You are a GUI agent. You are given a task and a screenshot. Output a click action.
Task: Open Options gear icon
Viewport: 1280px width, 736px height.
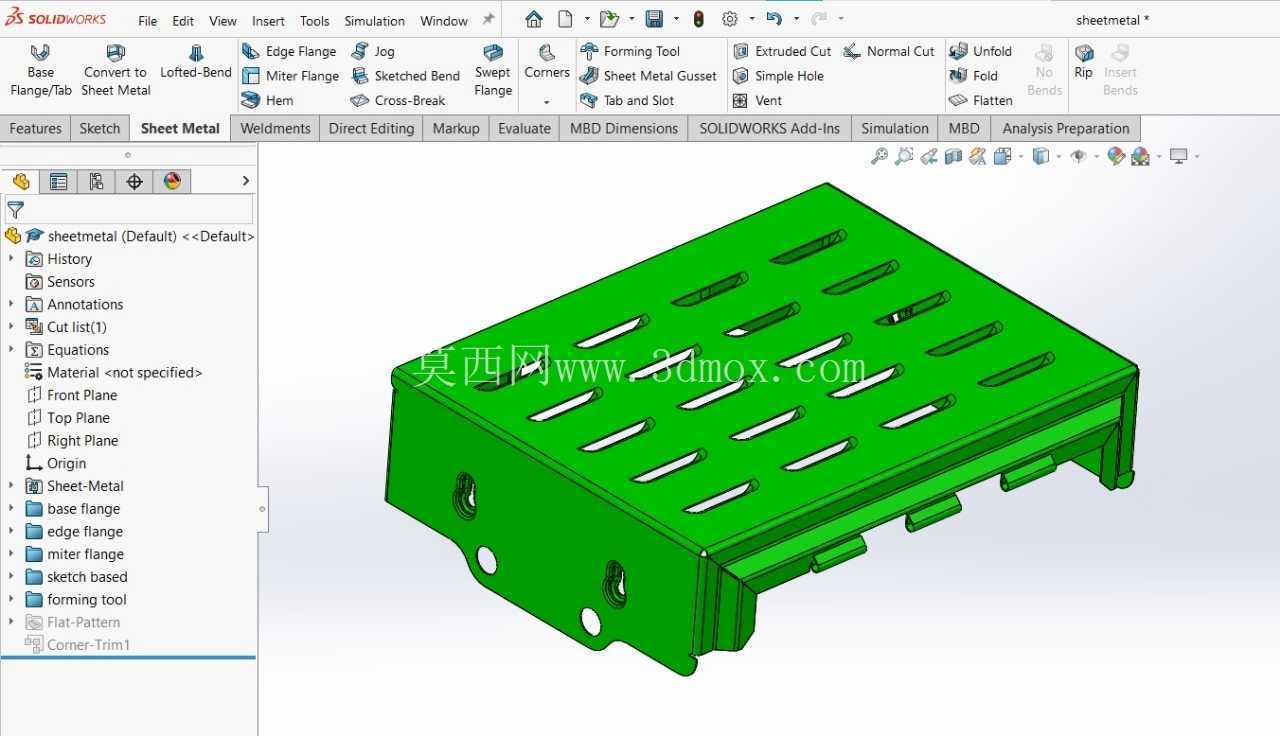(x=730, y=19)
